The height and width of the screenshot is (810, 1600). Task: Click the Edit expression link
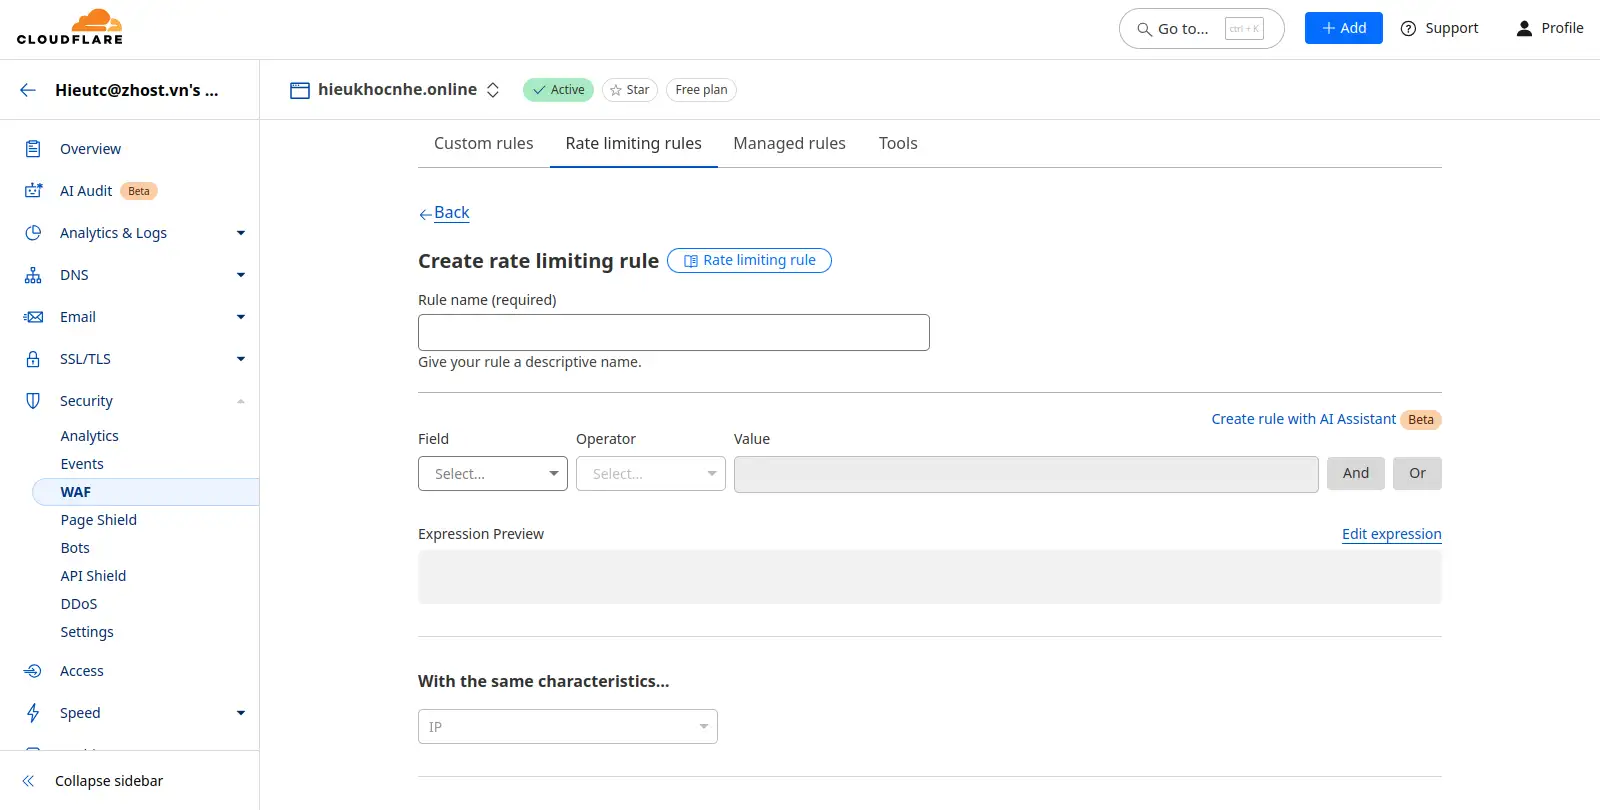[1391, 534]
